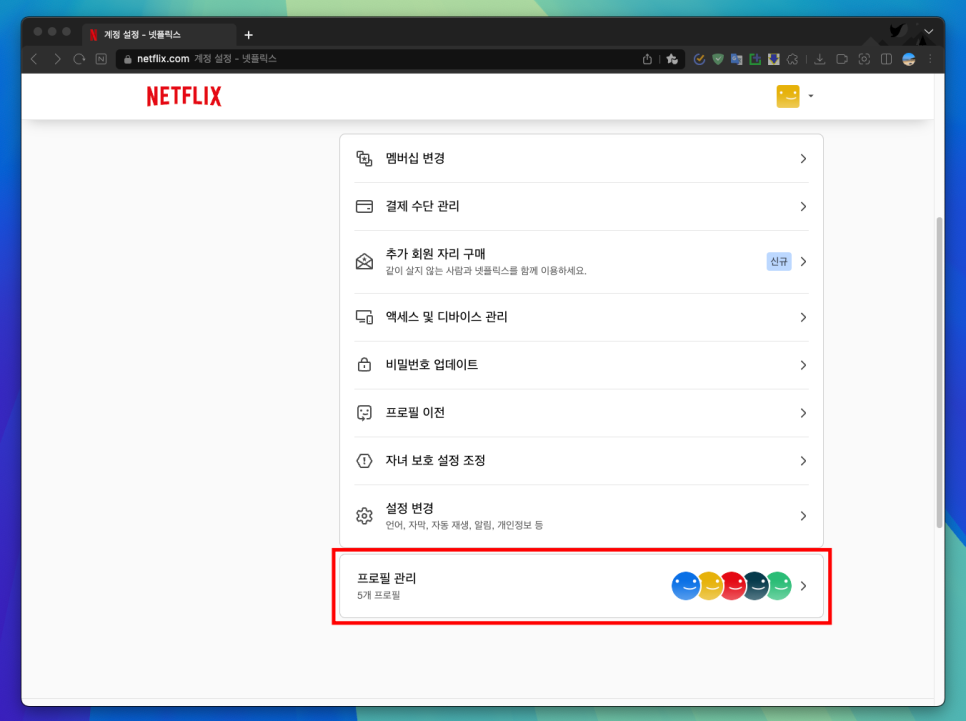Open the browser user profile picture
The width and height of the screenshot is (966, 721).
coord(909,59)
